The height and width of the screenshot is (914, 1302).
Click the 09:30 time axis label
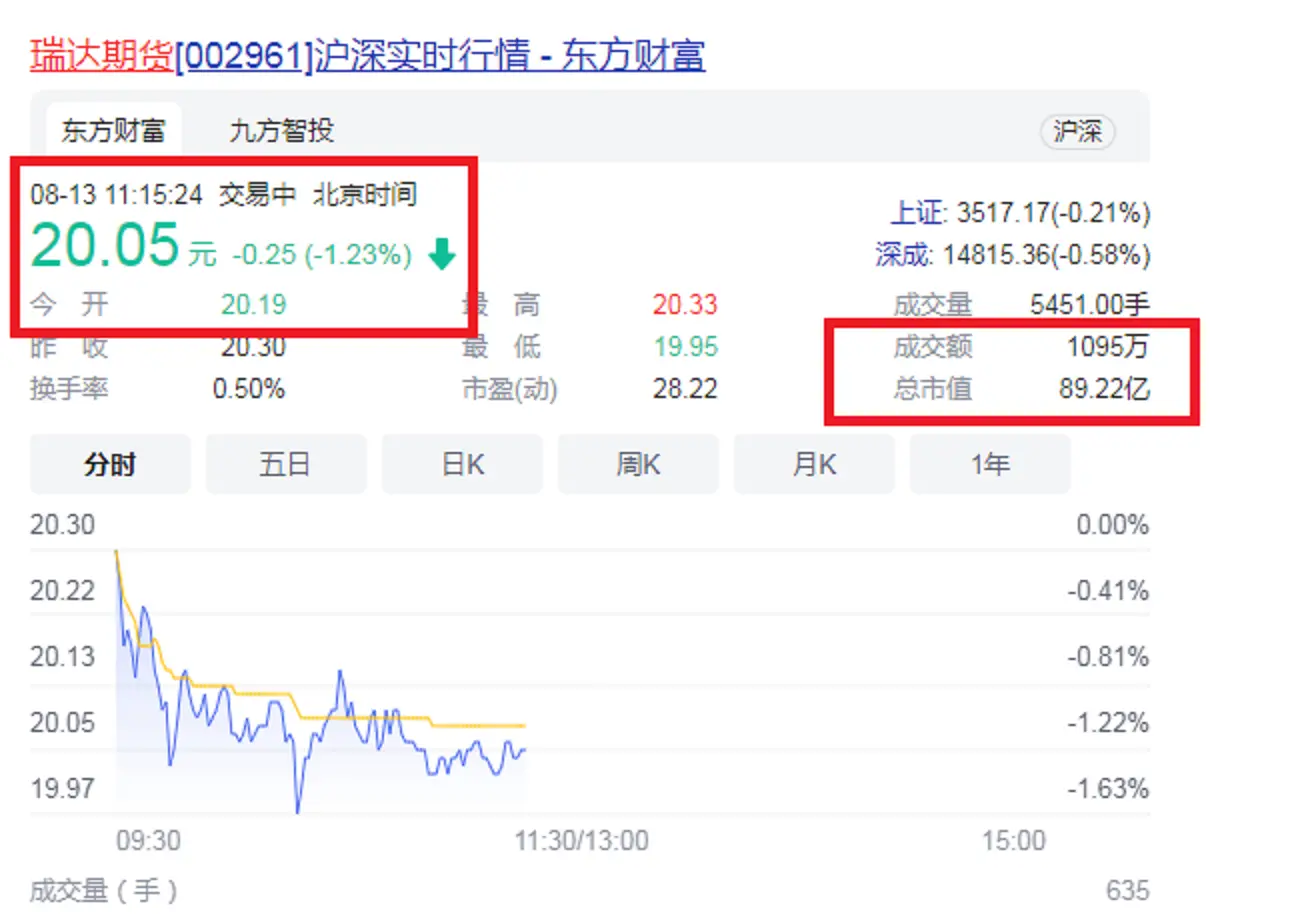(148, 841)
